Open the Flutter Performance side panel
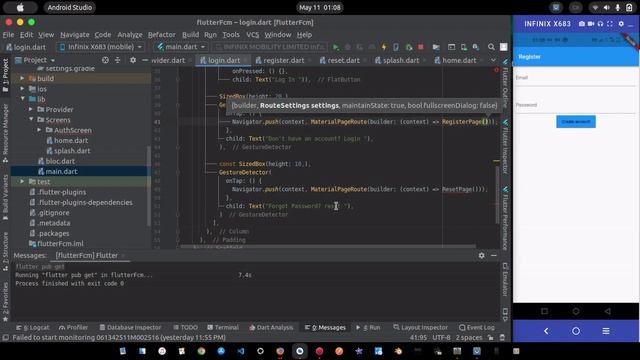The image size is (640, 360). (x=505, y=219)
